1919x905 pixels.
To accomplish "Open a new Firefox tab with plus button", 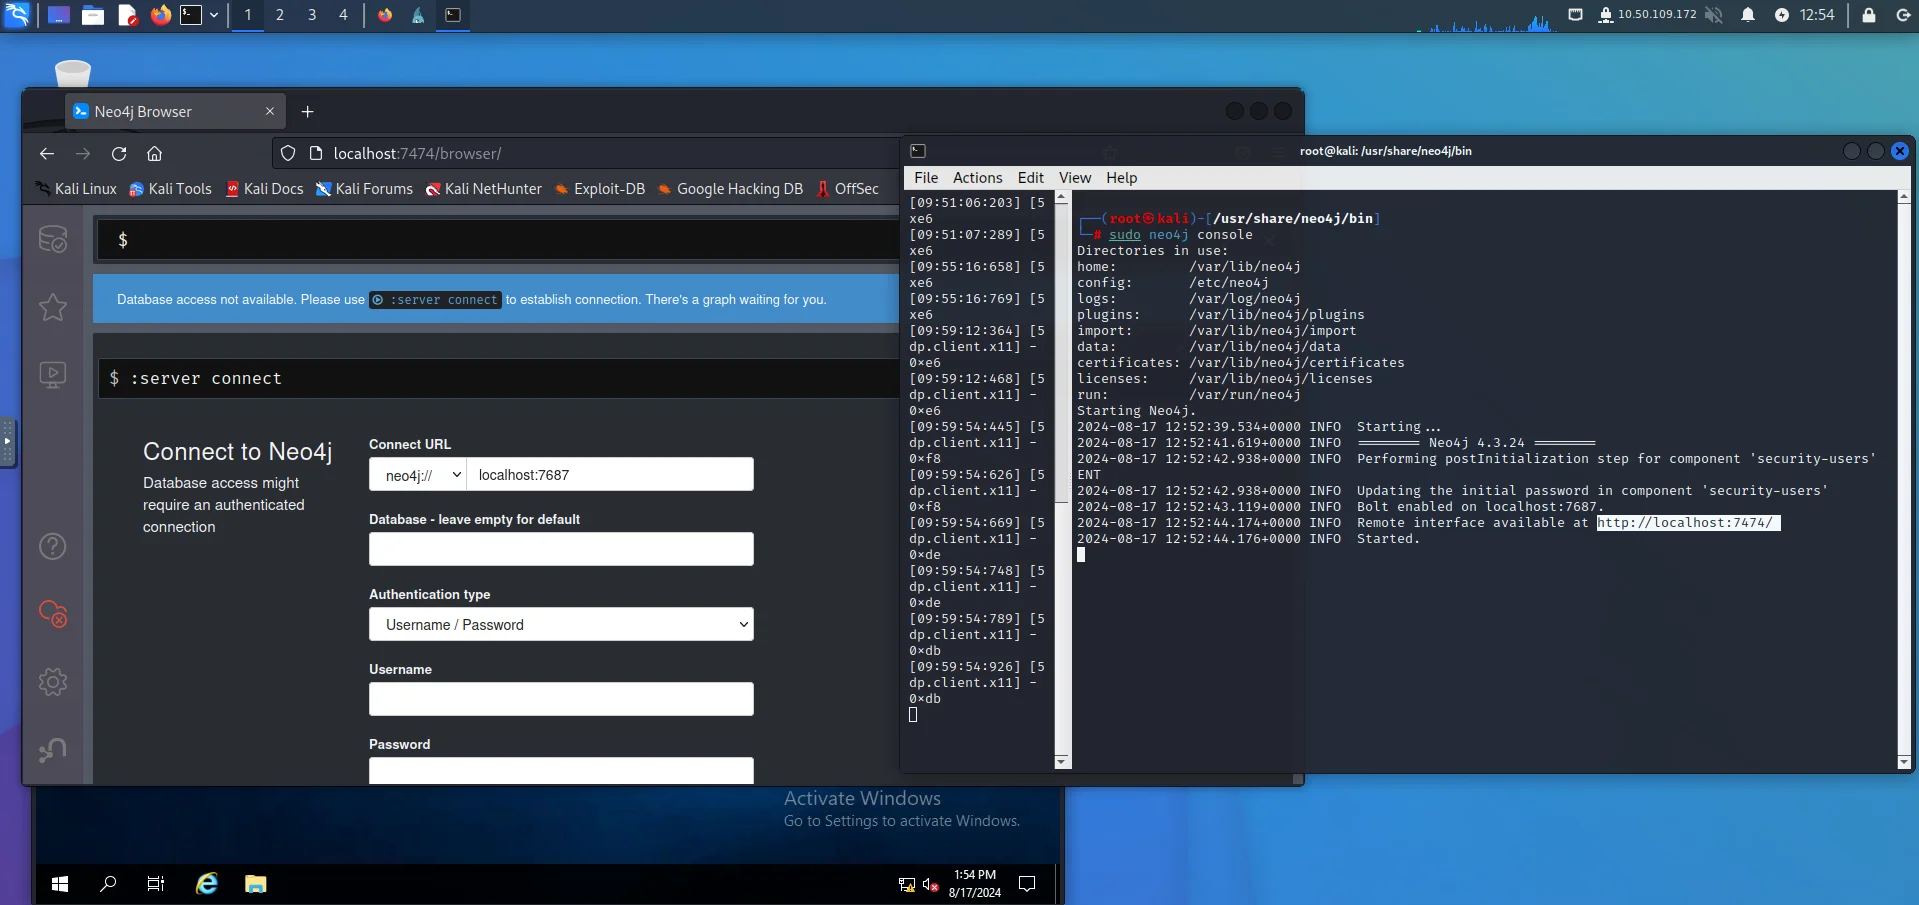I will click(308, 112).
